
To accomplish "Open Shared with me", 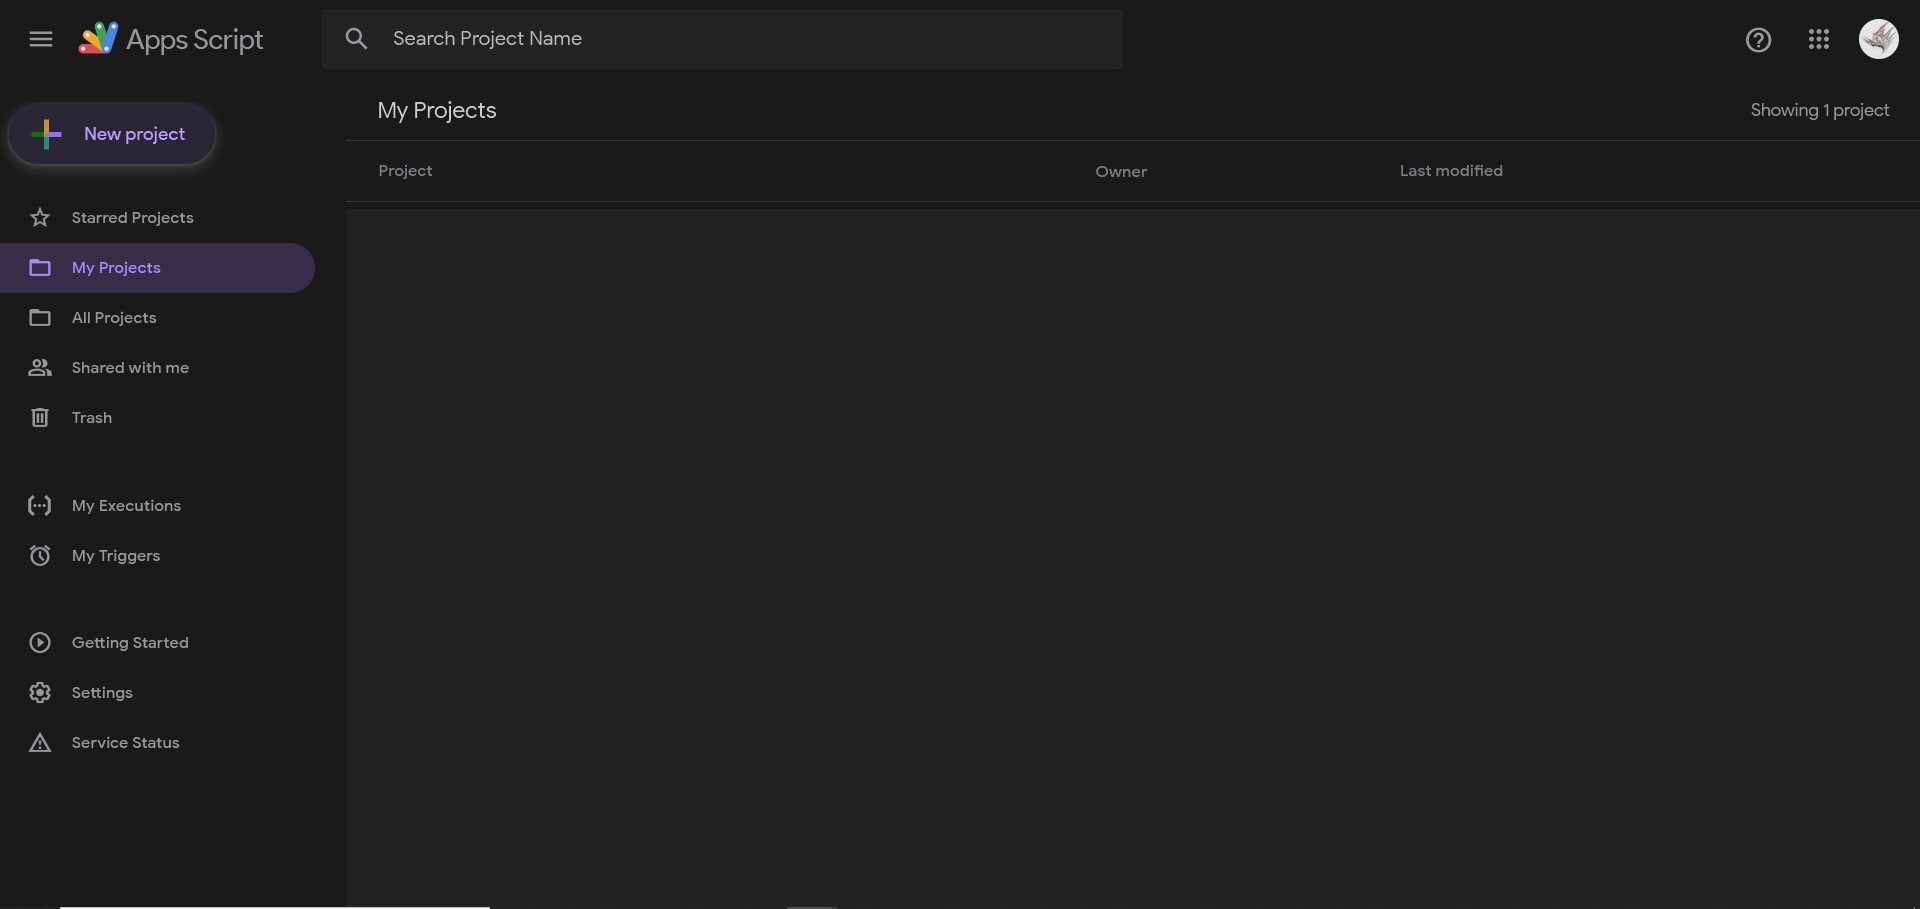I will click(130, 367).
